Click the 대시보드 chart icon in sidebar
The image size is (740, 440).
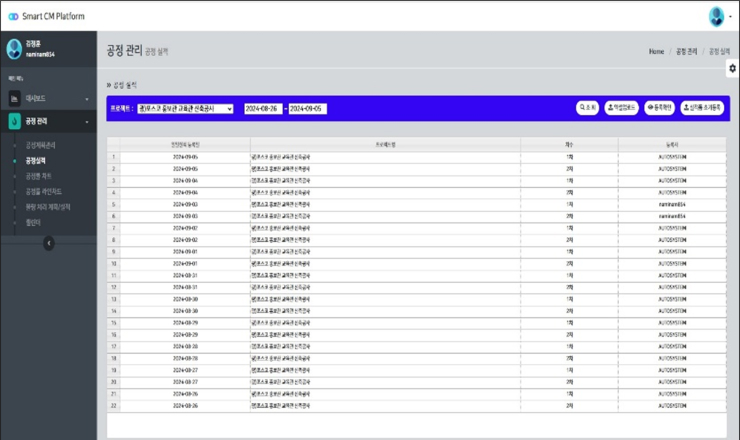coord(15,99)
